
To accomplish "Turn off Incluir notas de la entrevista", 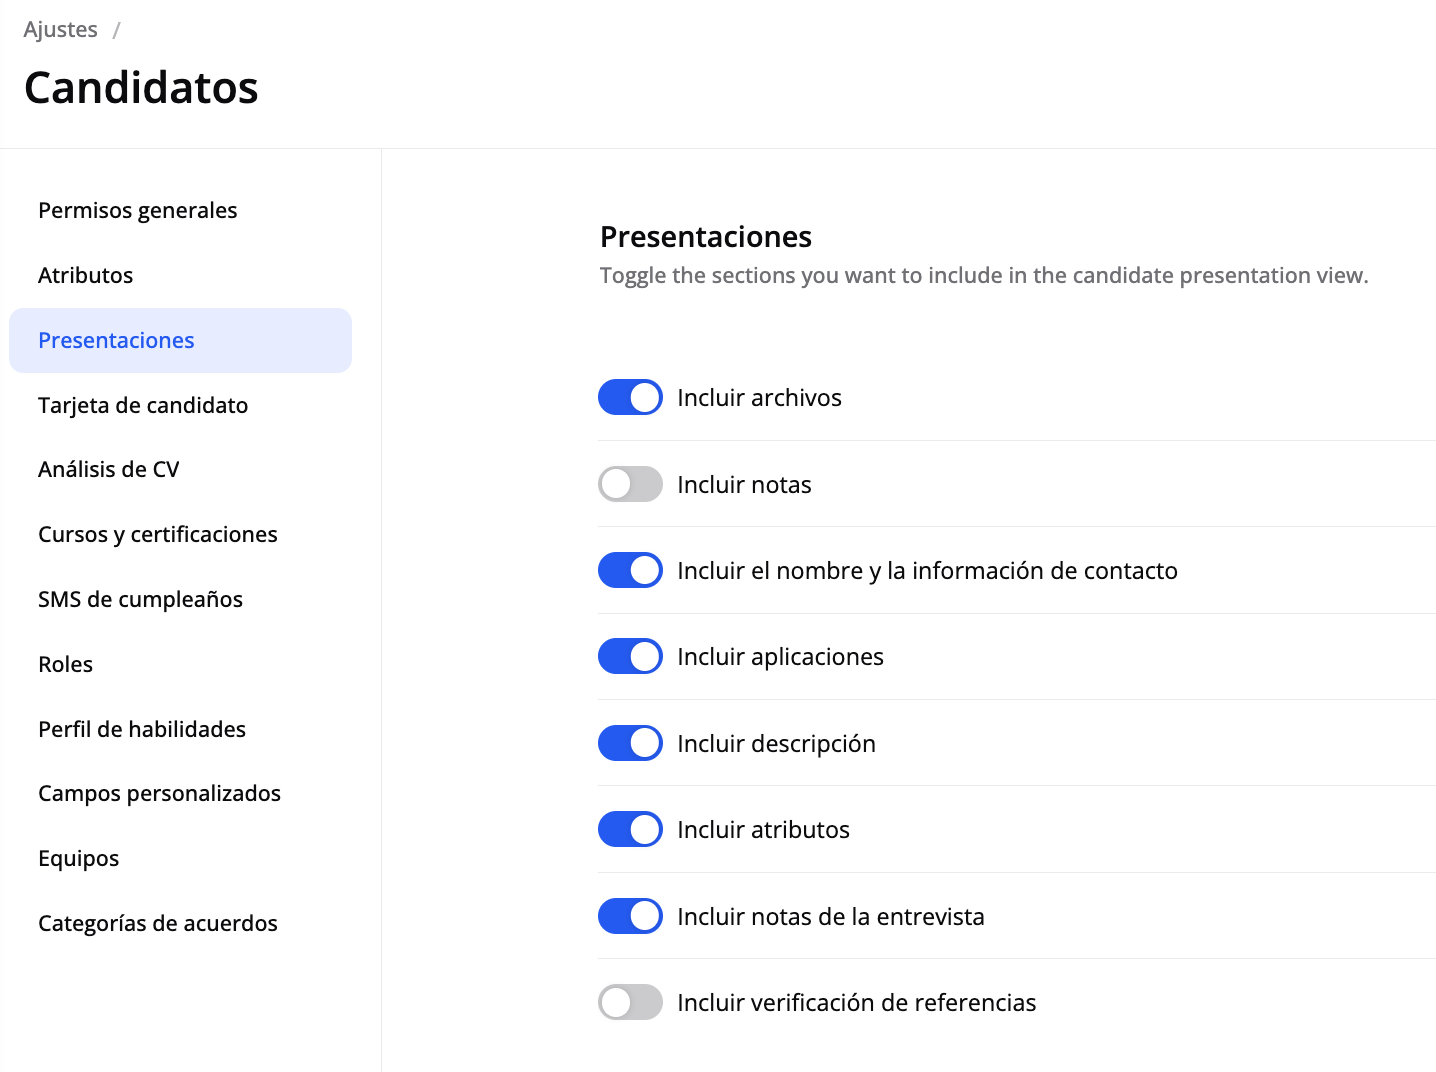I will pos(630,916).
